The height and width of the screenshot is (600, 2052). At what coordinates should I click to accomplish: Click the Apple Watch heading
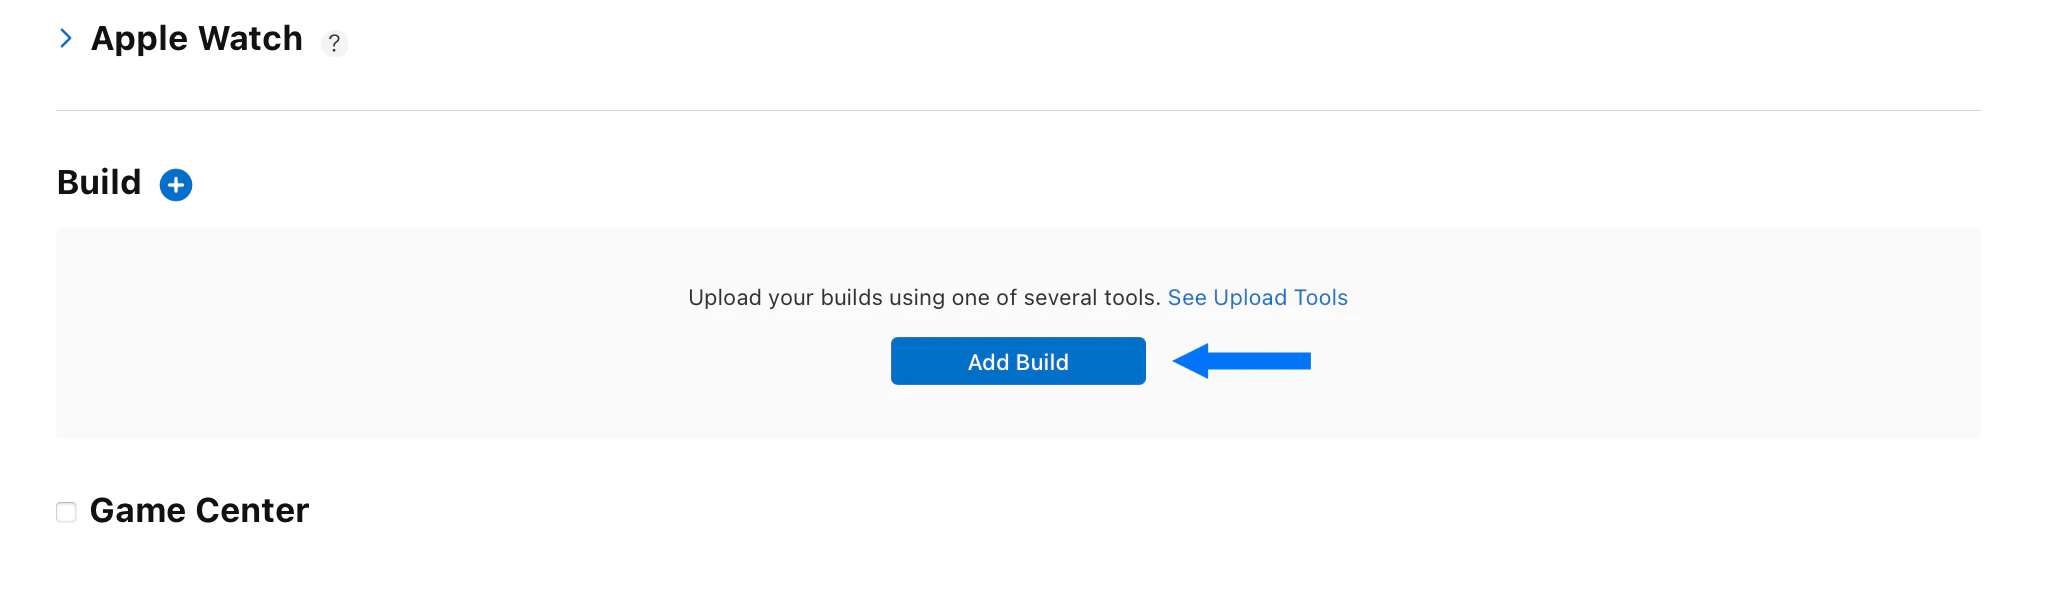tap(196, 38)
